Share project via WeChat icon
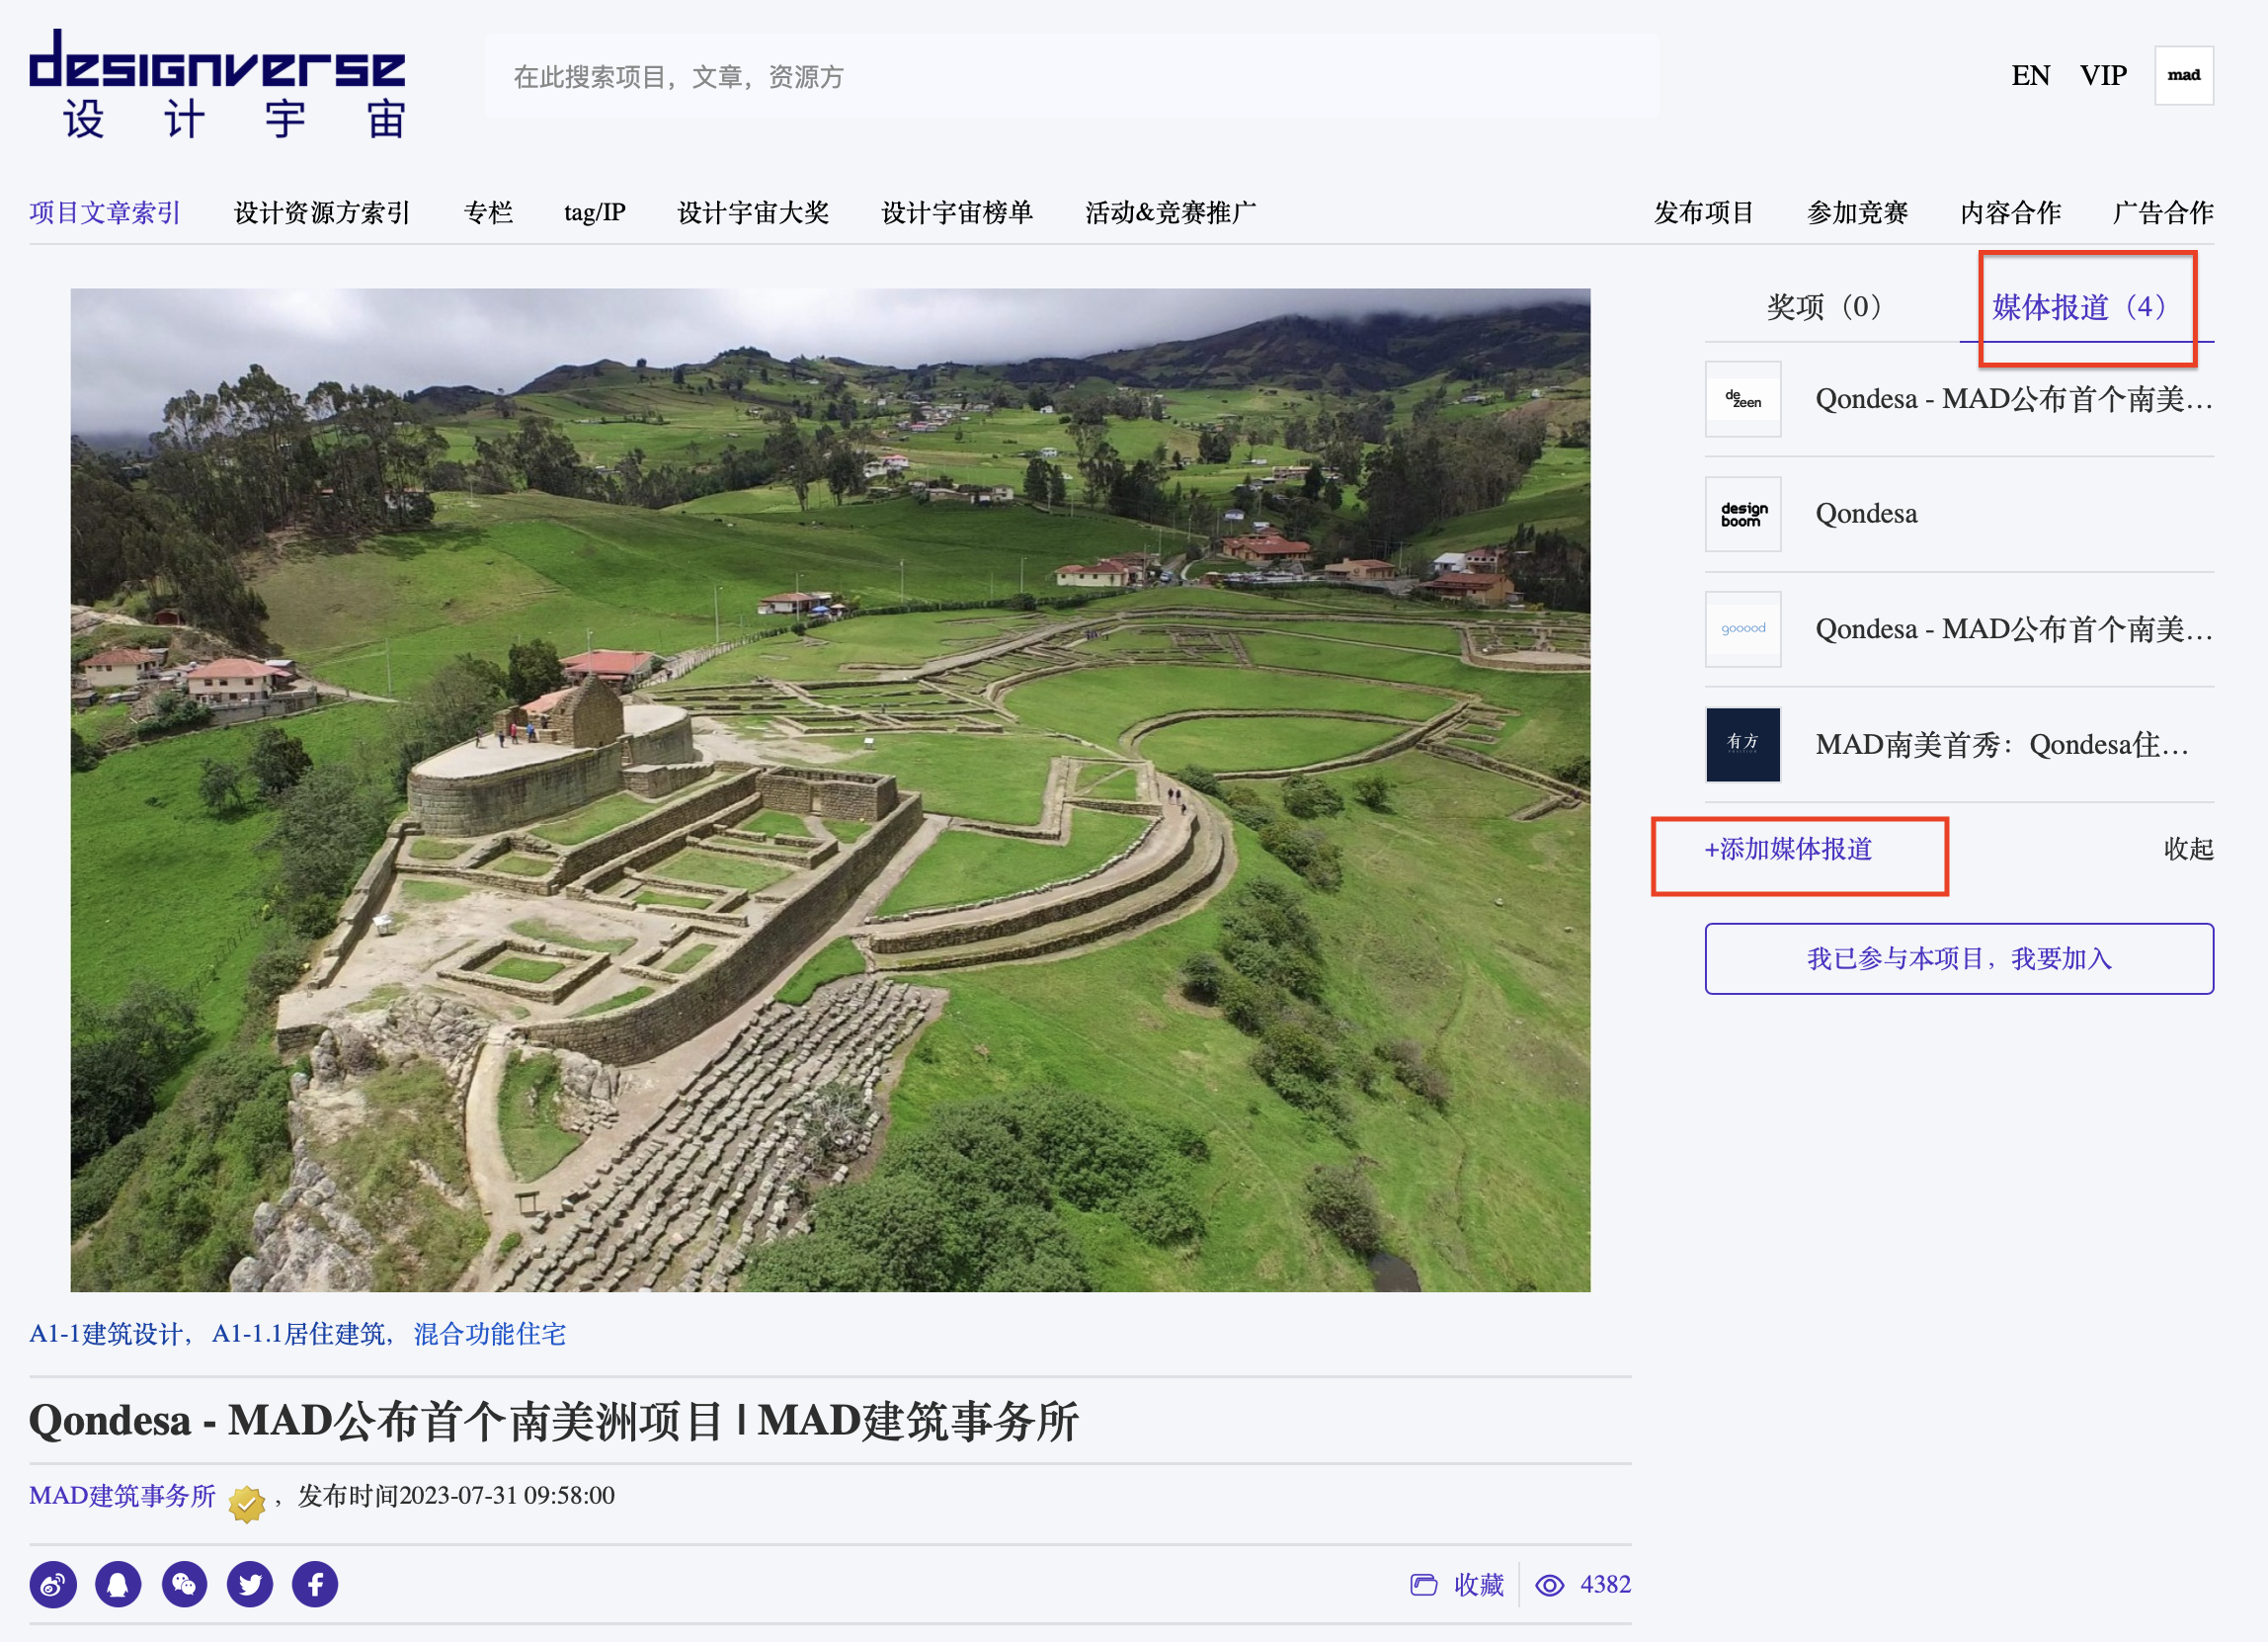This screenshot has height=1642, width=2268. 184,1584
